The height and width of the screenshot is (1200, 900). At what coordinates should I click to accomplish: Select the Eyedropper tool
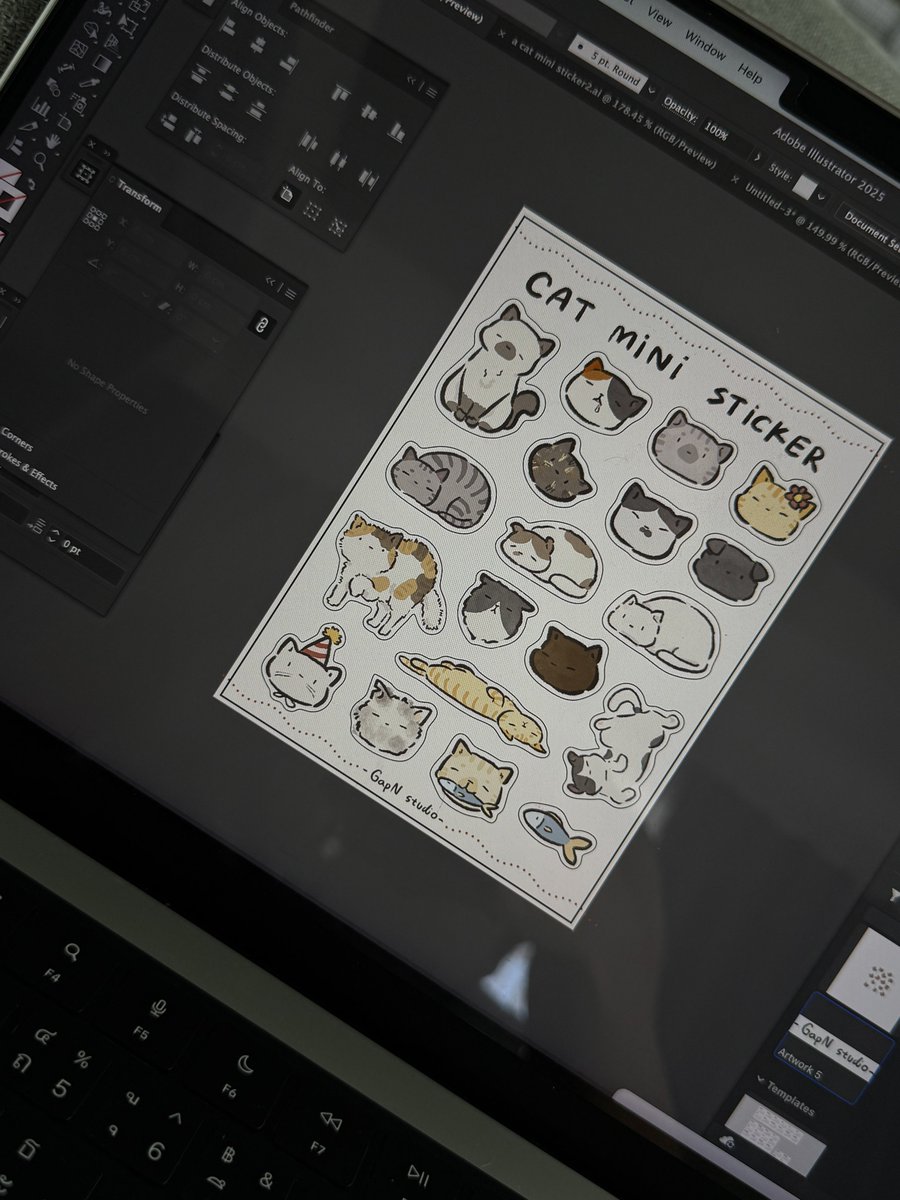(x=89, y=83)
